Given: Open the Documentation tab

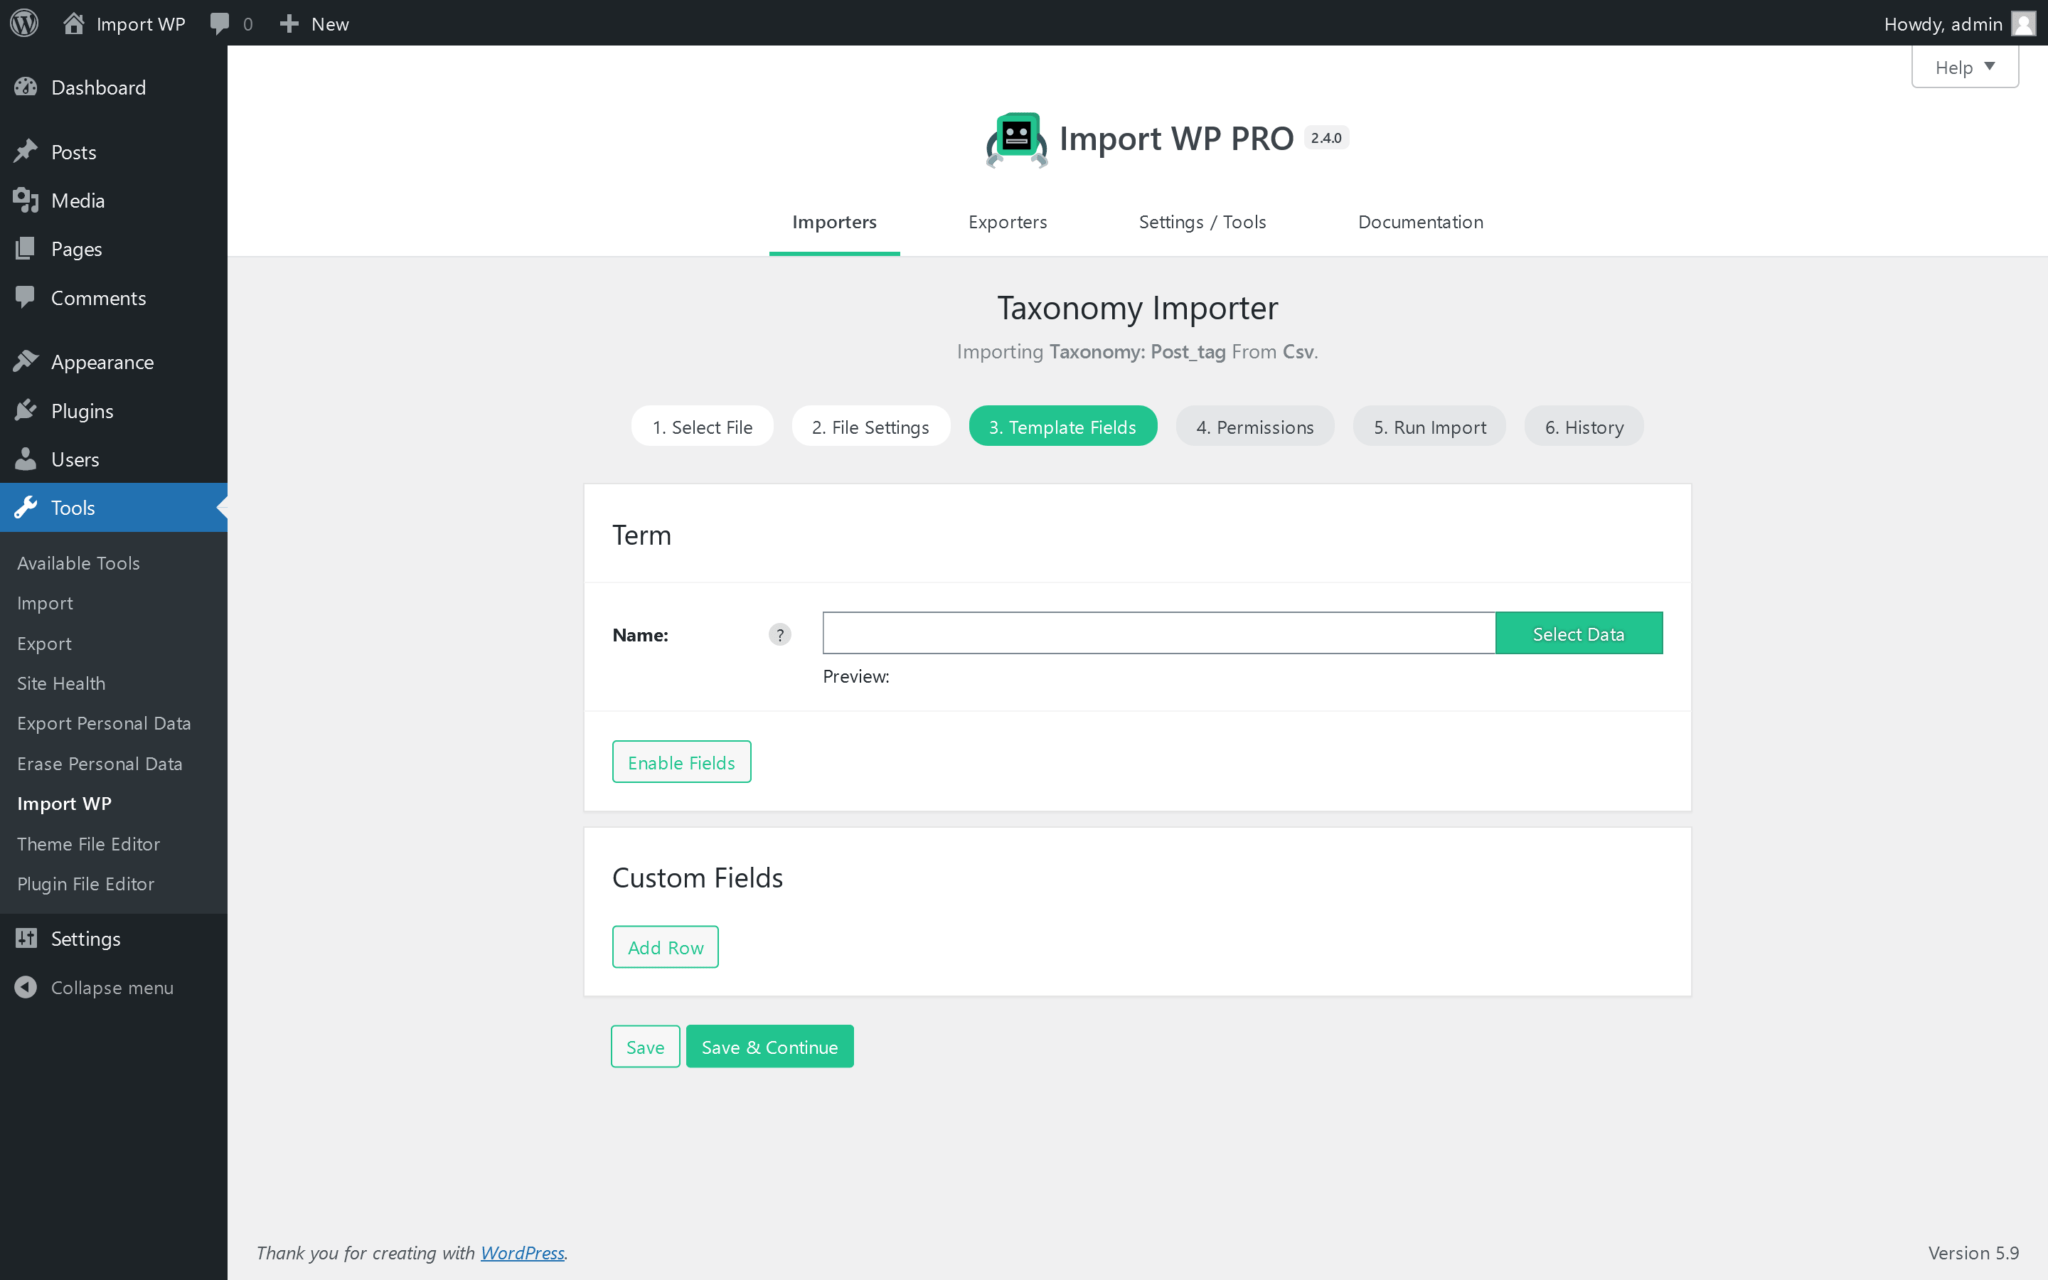Looking at the screenshot, I should click(1420, 222).
